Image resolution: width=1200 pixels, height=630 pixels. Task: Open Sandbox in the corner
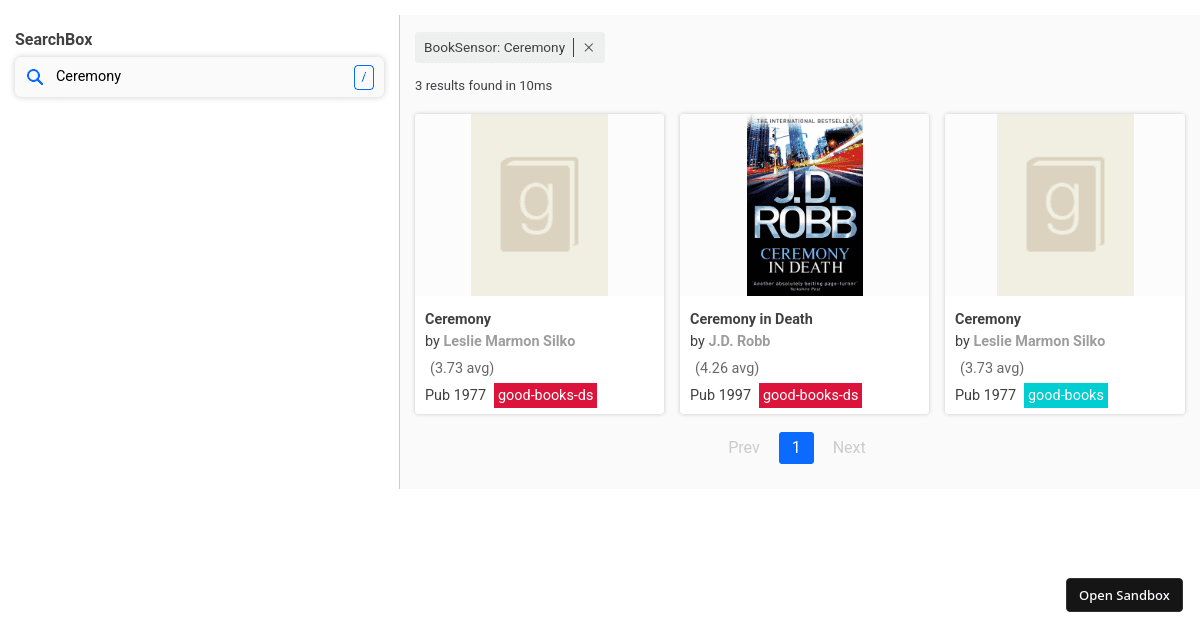[x=1124, y=594]
